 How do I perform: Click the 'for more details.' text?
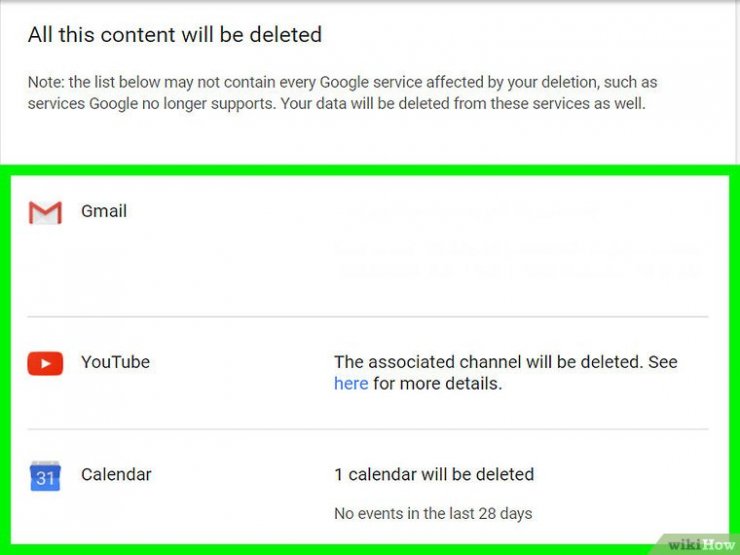click(x=437, y=384)
